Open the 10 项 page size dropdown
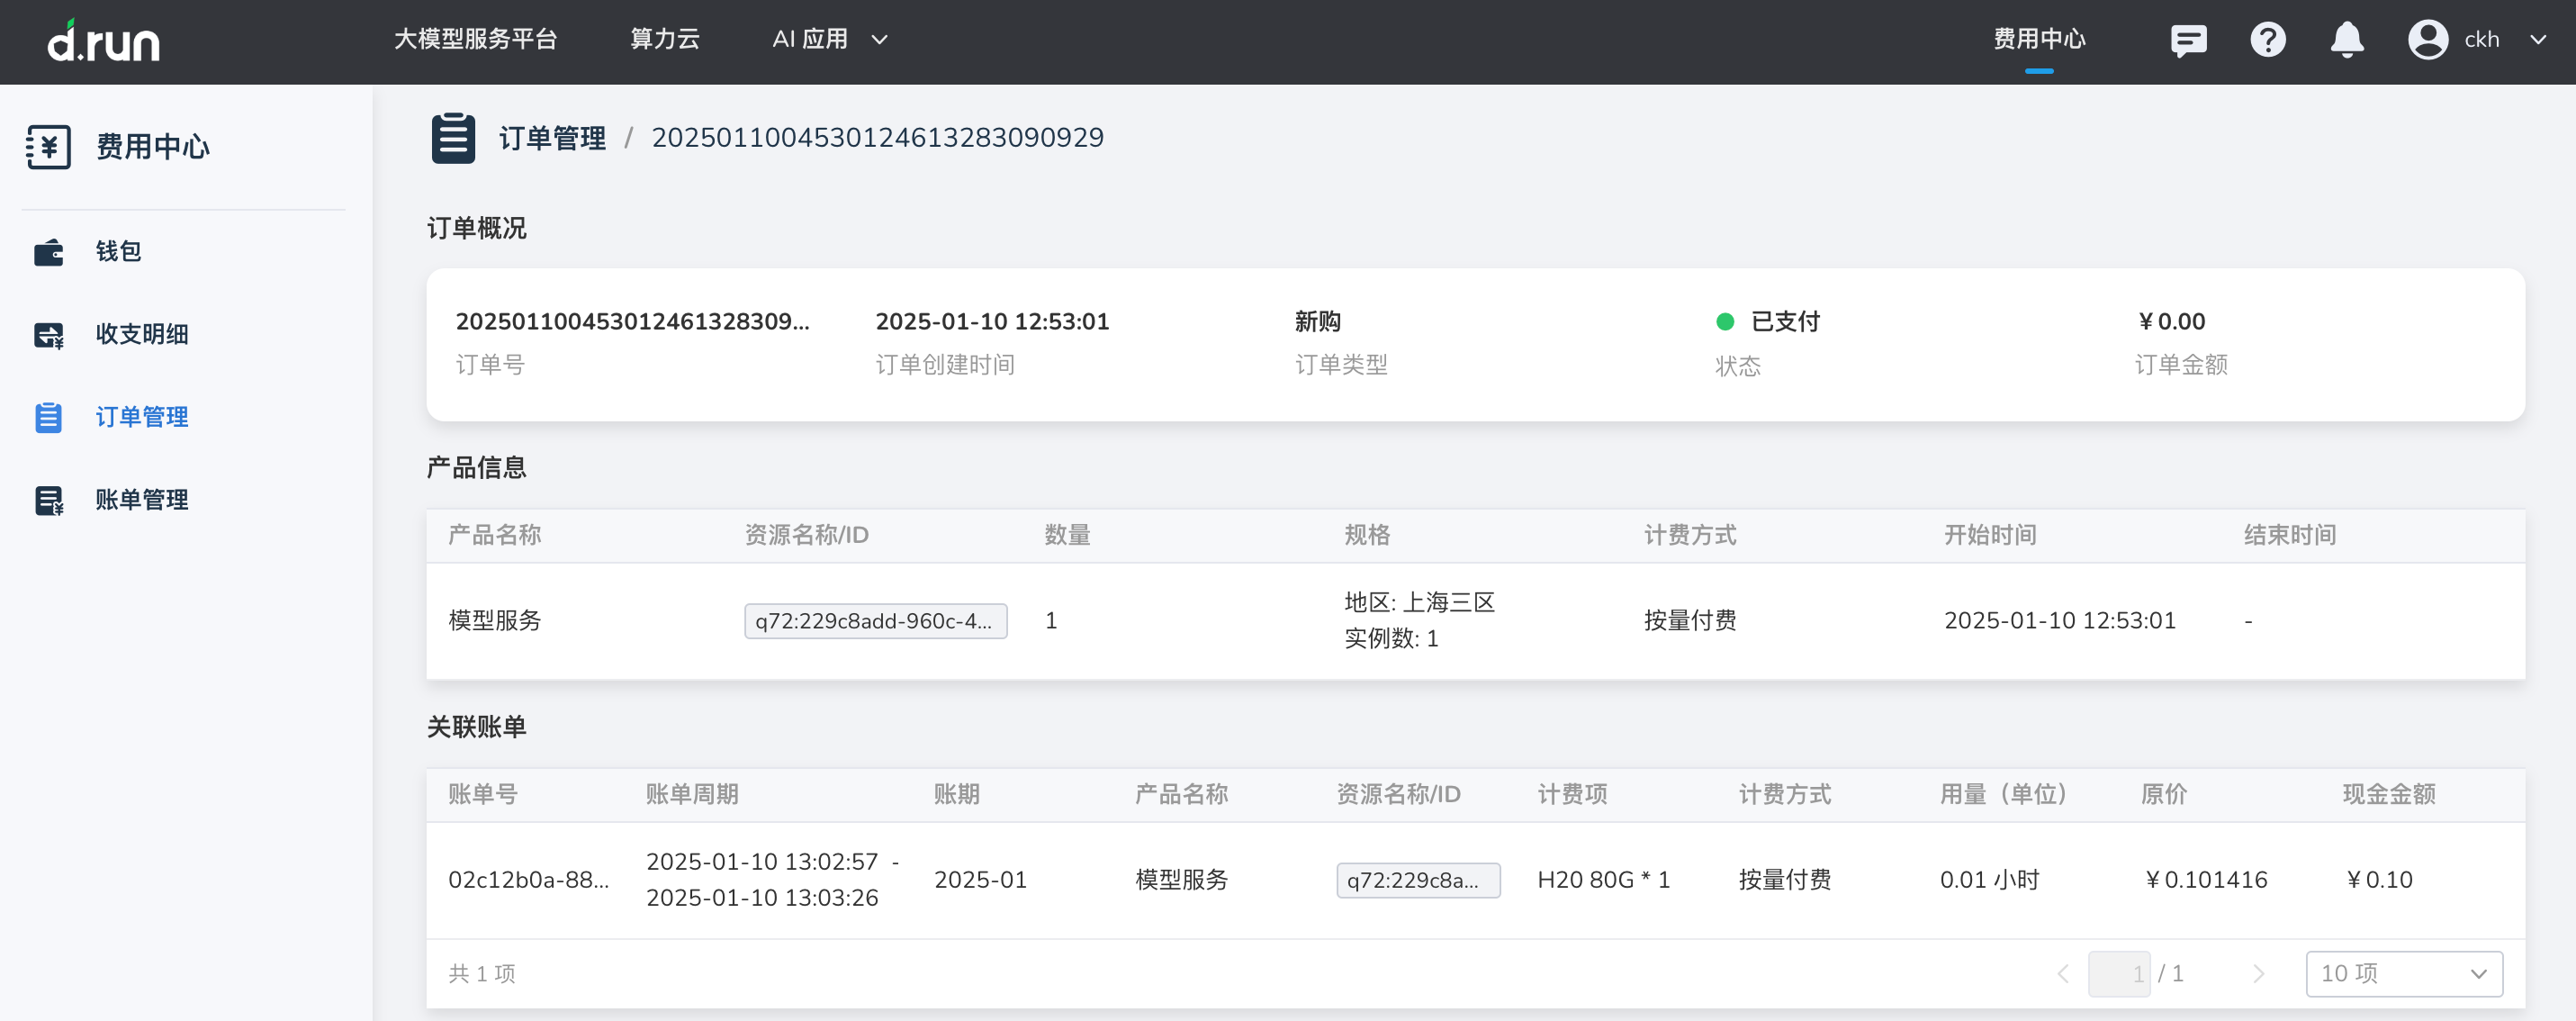Screen dimensions: 2576x1021 (2403, 973)
